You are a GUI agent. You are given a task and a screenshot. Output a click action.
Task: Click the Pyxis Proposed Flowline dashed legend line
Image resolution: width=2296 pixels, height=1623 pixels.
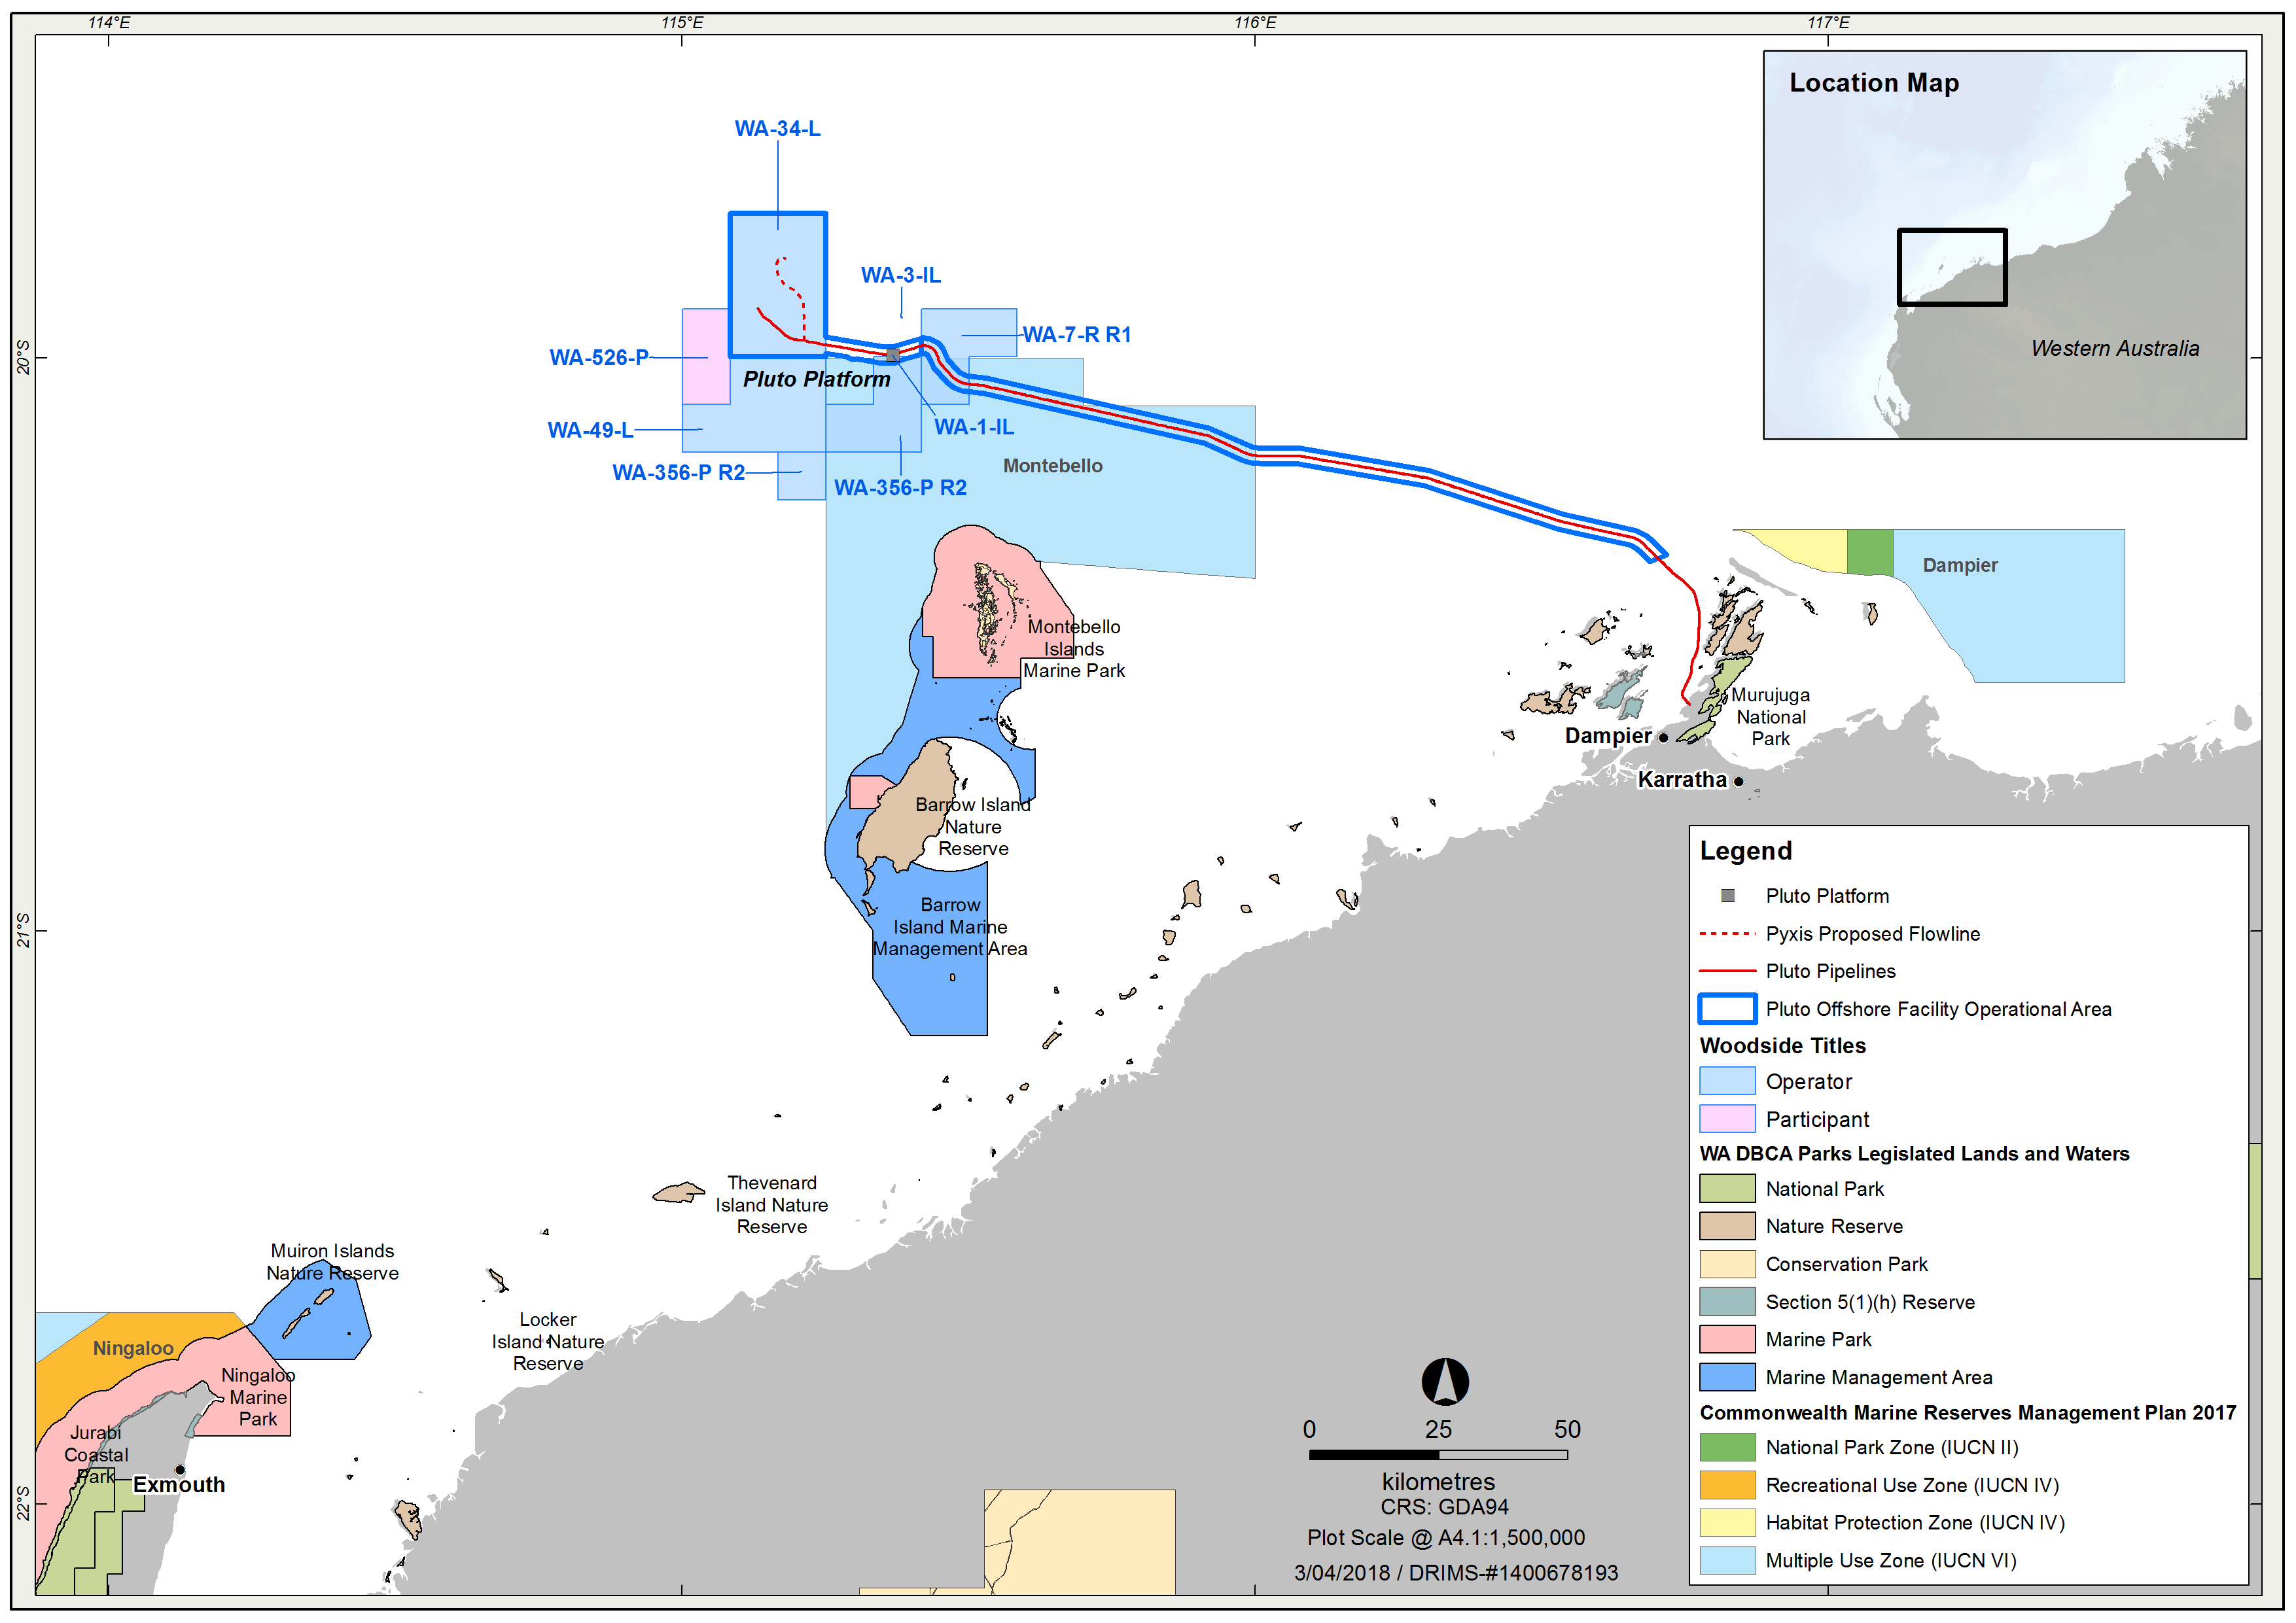[x=1727, y=934]
